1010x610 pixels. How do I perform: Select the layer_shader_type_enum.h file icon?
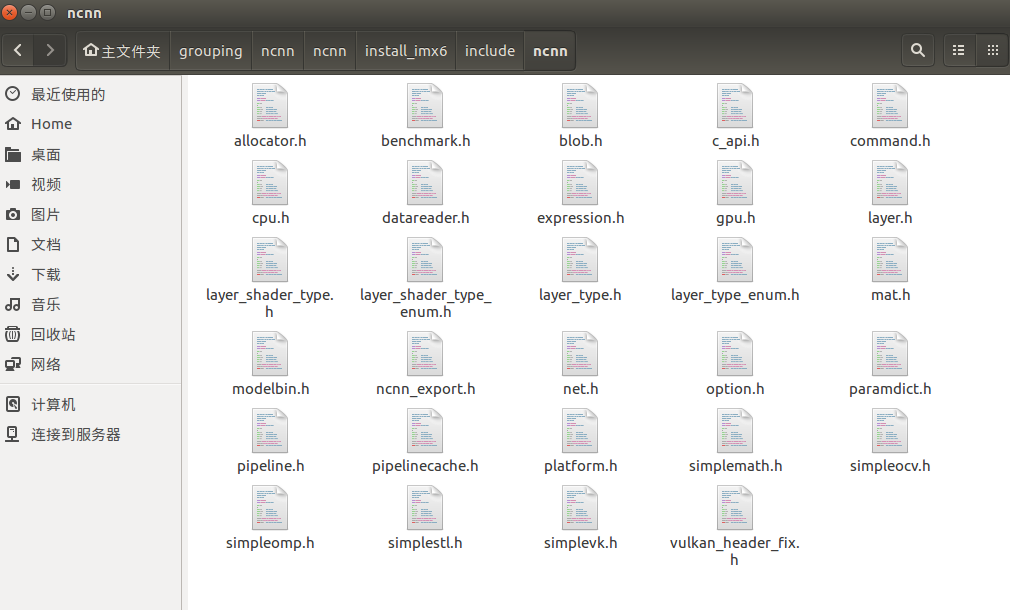[x=425, y=260]
